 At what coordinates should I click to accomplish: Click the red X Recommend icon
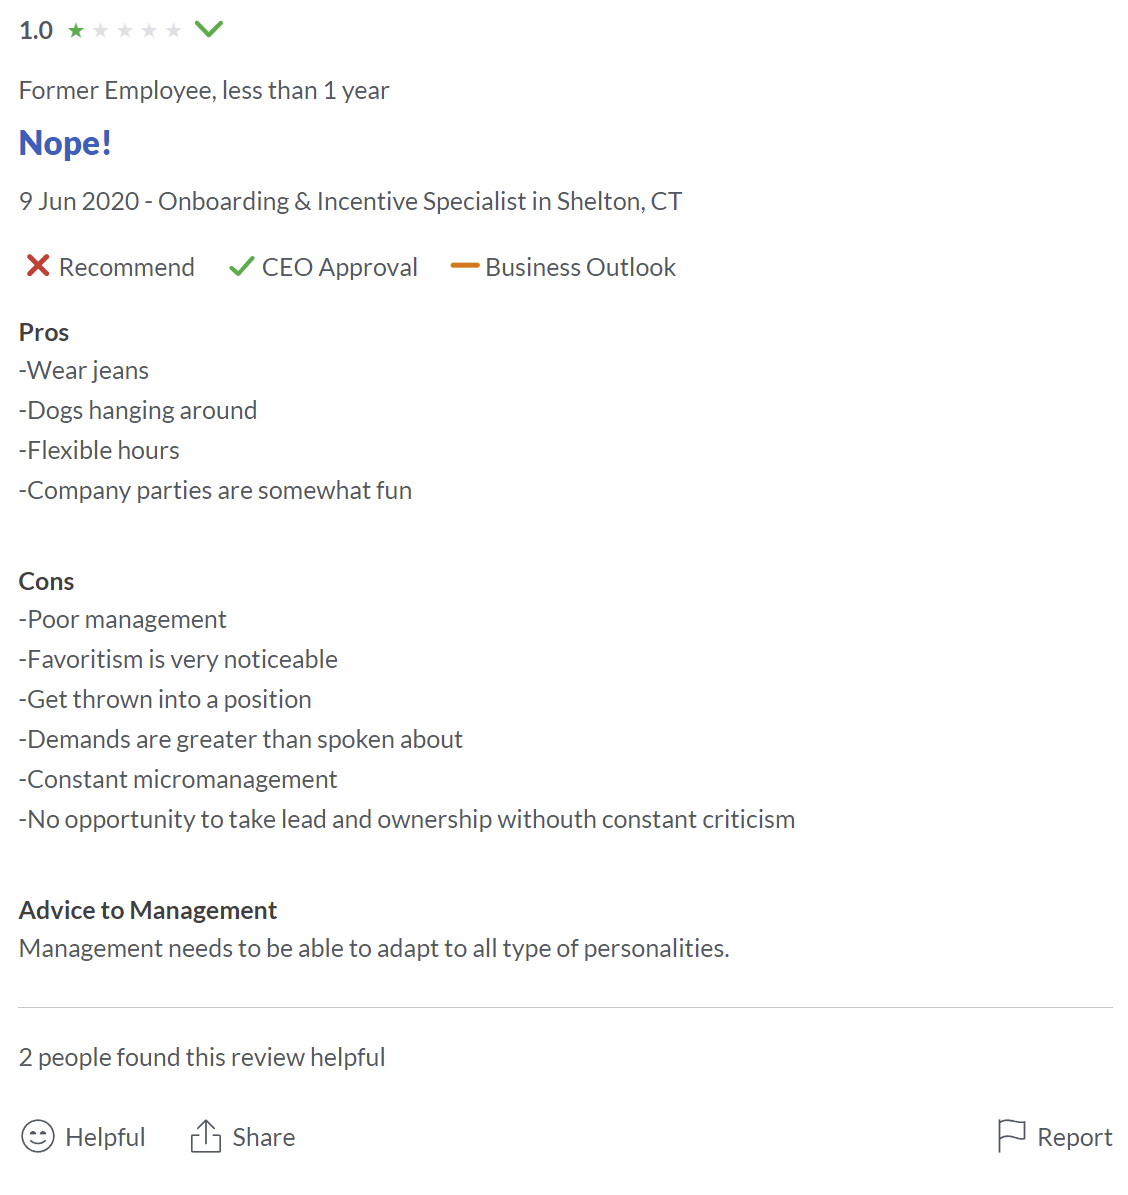(x=37, y=266)
